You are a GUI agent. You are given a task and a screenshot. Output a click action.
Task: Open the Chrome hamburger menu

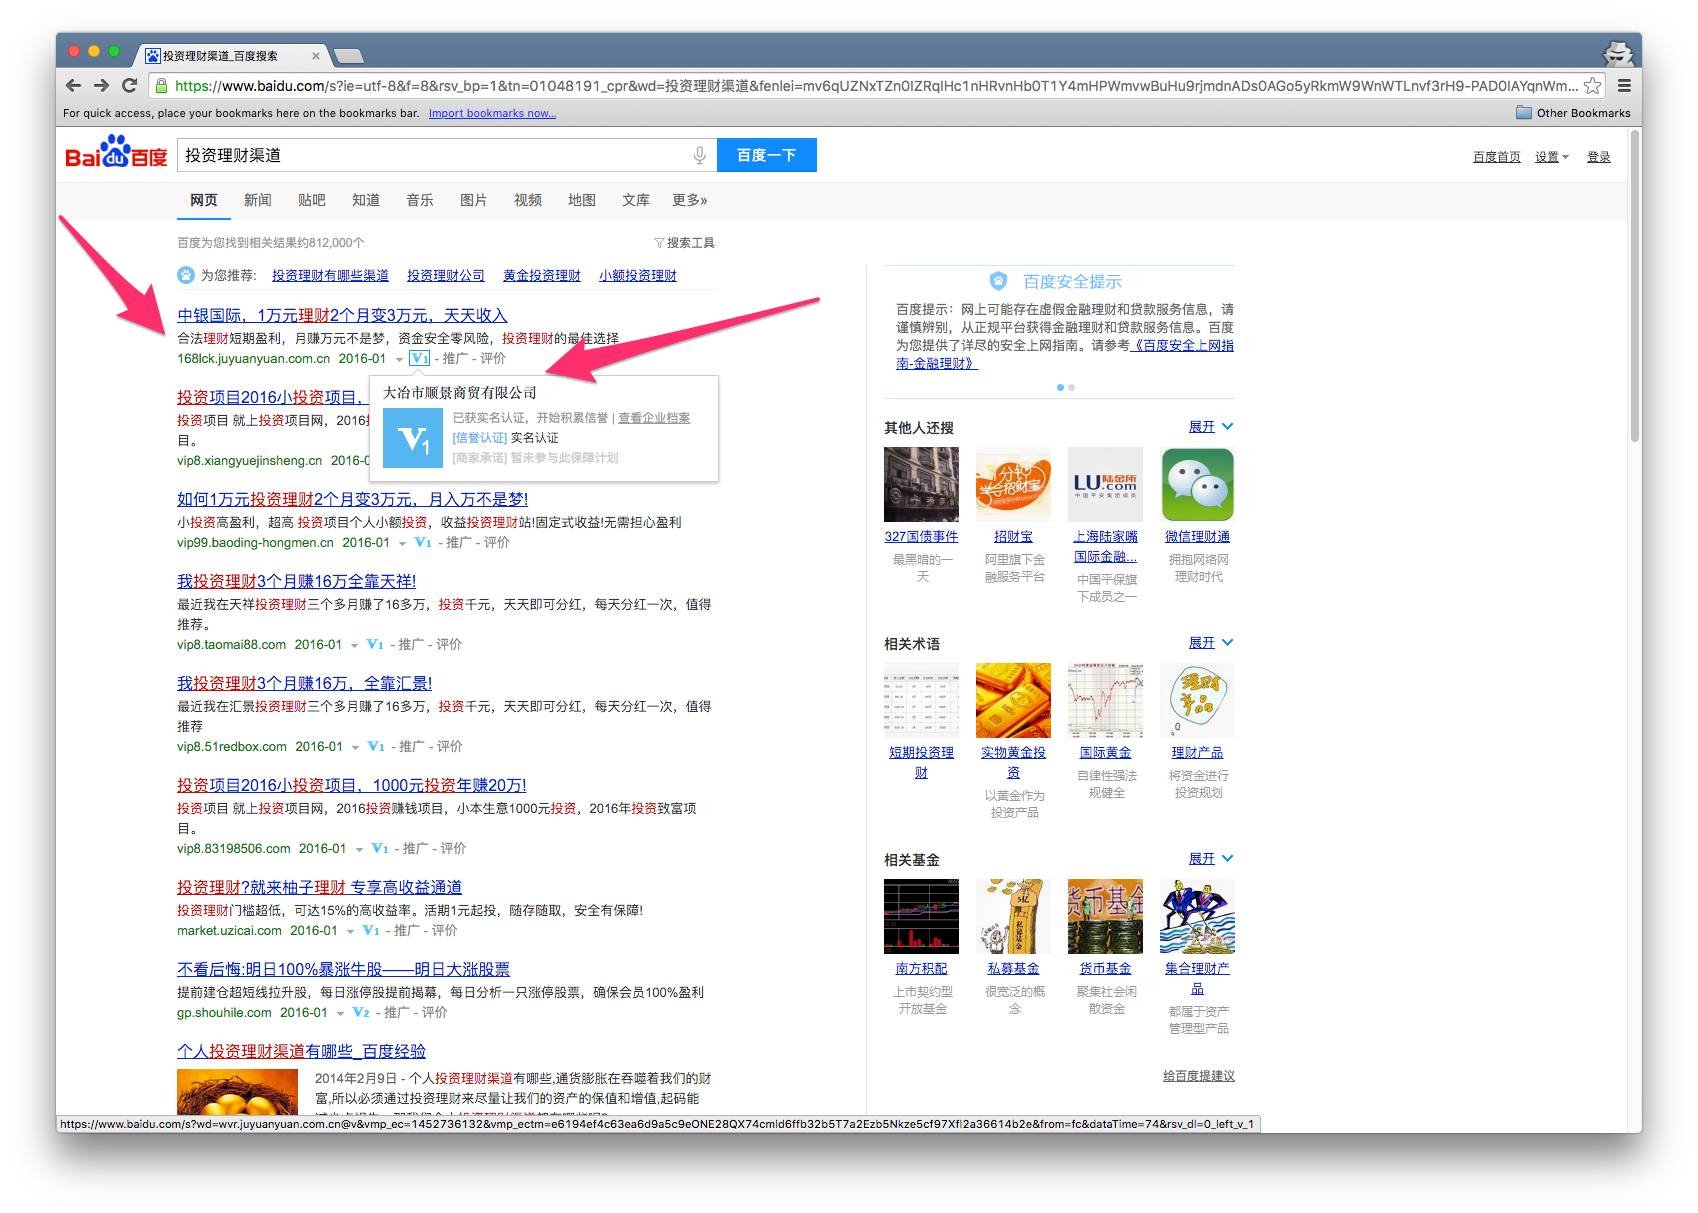tap(1624, 86)
